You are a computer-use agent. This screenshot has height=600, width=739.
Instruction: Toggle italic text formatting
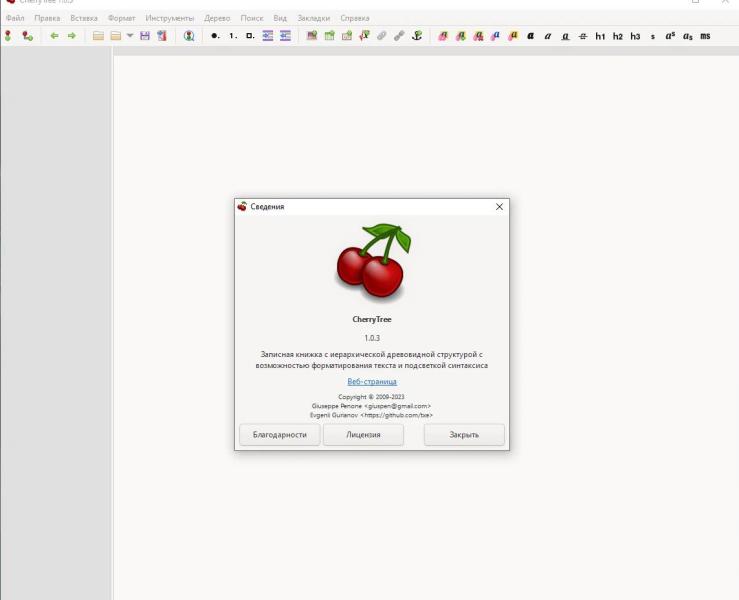pos(548,36)
